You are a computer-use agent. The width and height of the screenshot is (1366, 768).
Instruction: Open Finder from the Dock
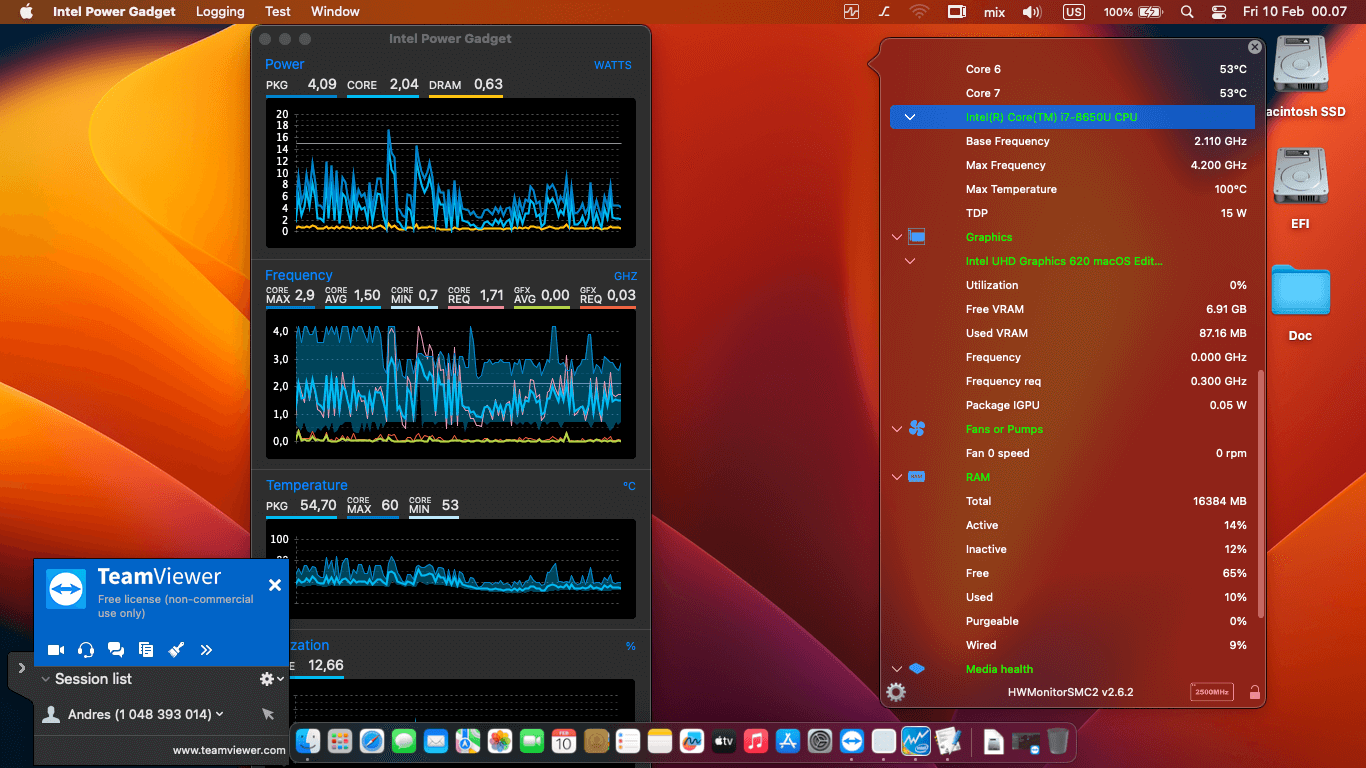tap(308, 741)
